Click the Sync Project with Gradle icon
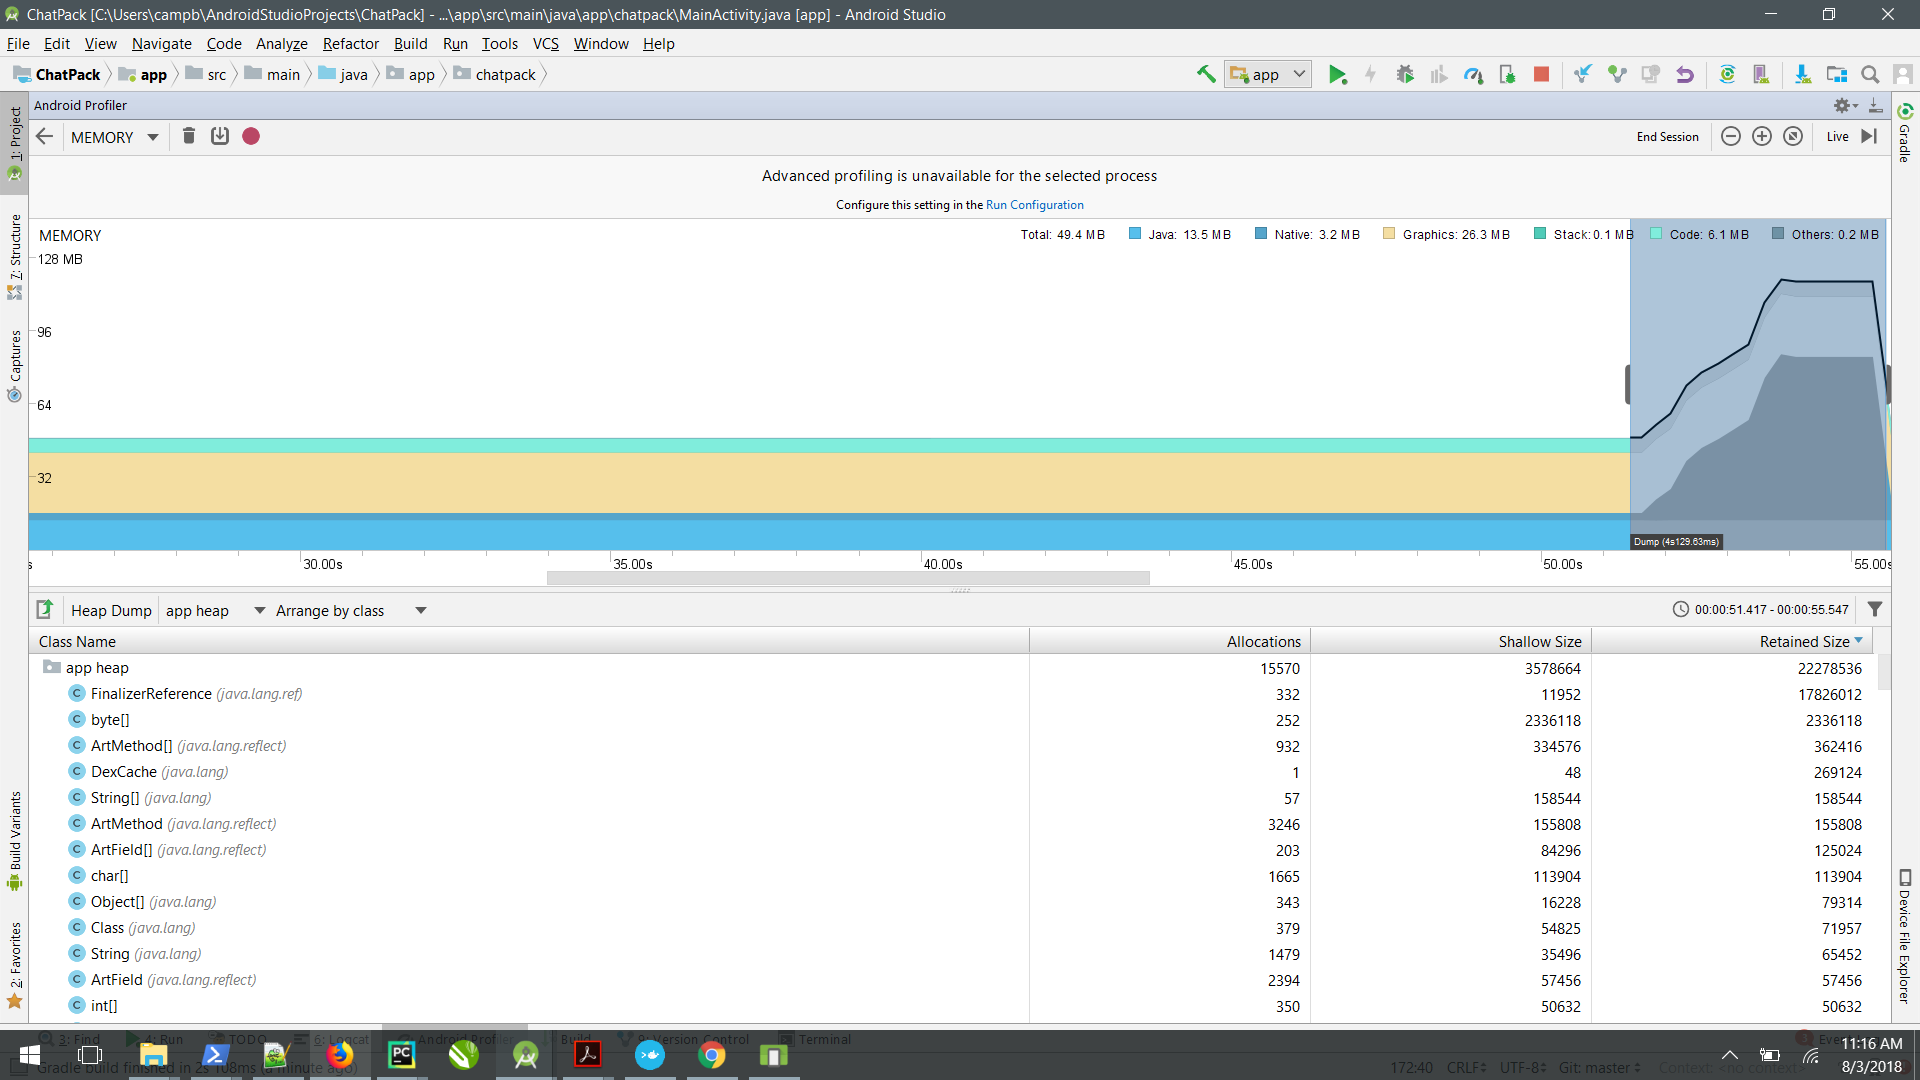The height and width of the screenshot is (1080, 1920). coord(1727,74)
